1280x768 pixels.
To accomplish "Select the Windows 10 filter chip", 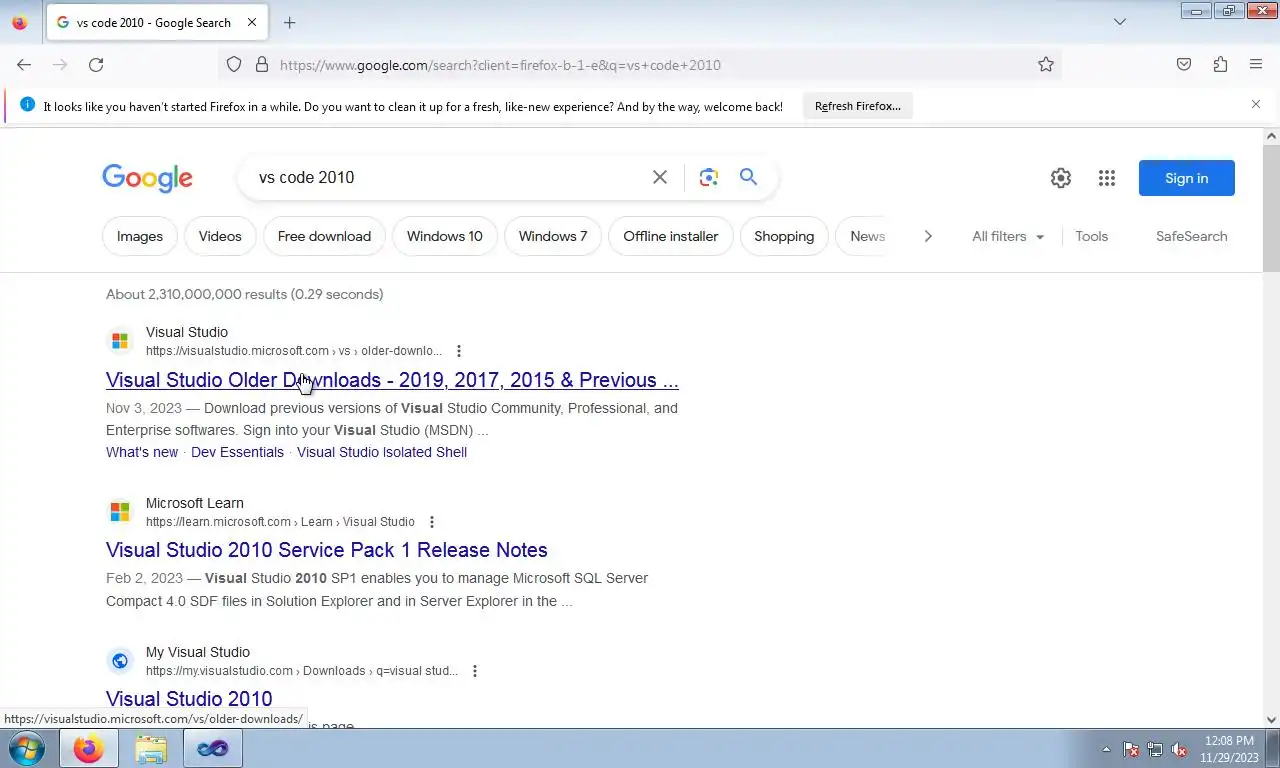I will [x=445, y=236].
